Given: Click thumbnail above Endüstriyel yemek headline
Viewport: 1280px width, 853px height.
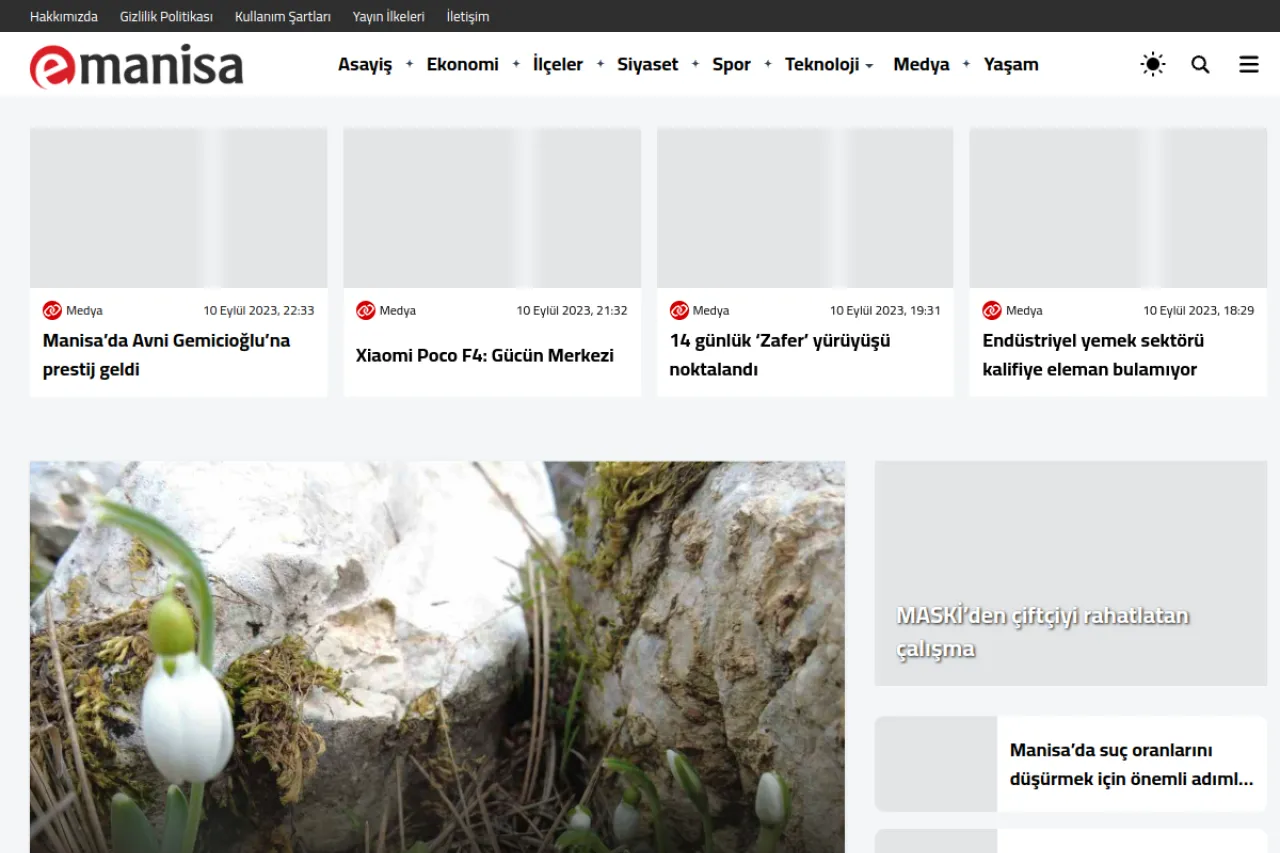Looking at the screenshot, I should pyautogui.click(x=1118, y=208).
